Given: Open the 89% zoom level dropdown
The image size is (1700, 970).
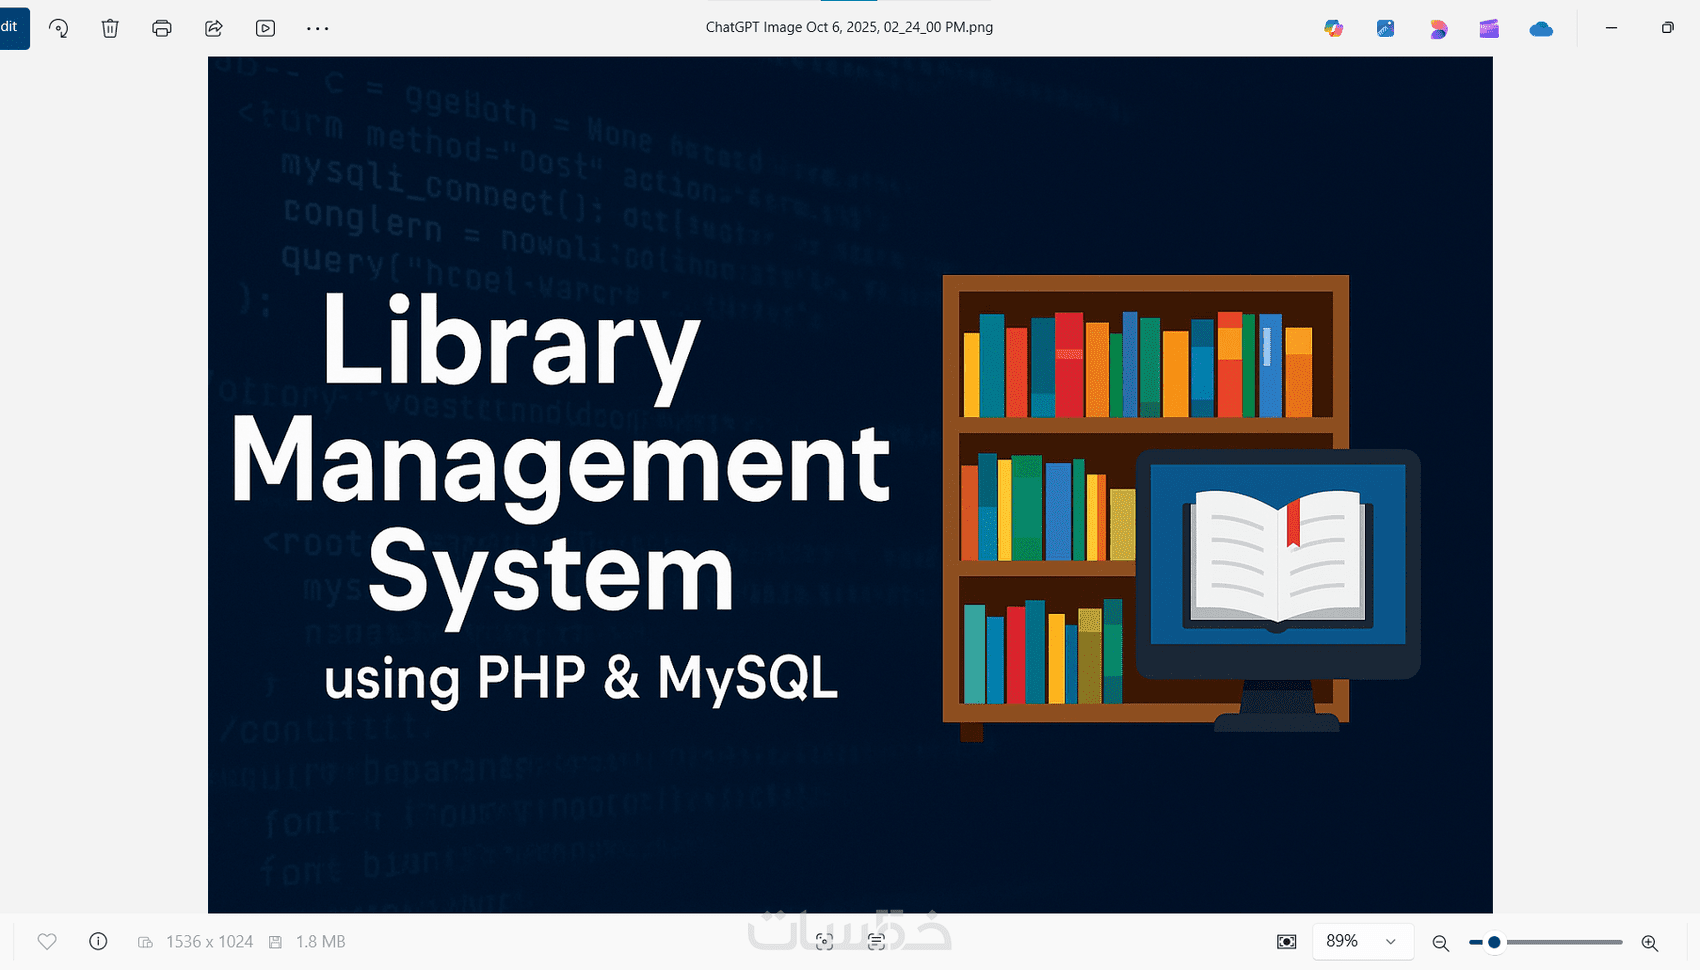Looking at the screenshot, I should 1362,941.
